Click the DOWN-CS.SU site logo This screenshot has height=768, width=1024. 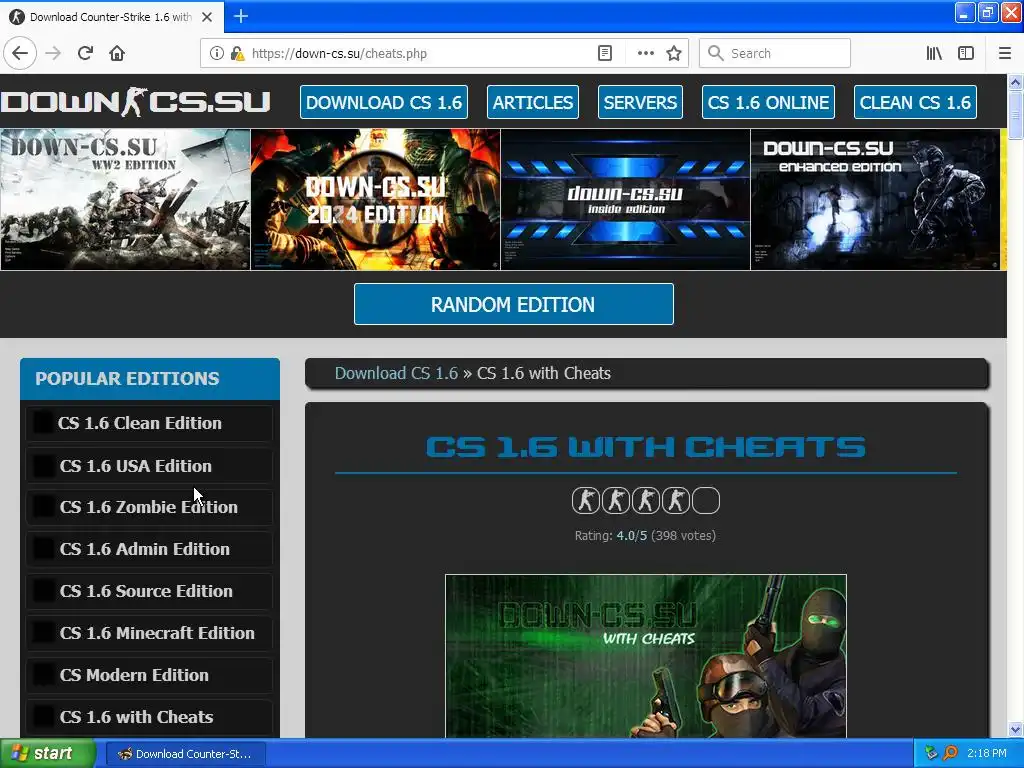[136, 102]
